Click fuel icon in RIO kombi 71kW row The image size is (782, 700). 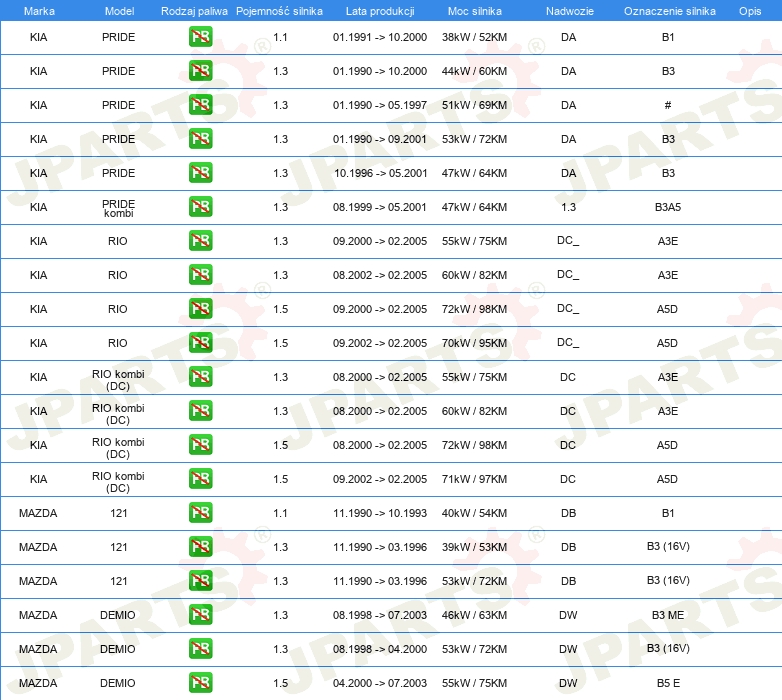point(200,479)
